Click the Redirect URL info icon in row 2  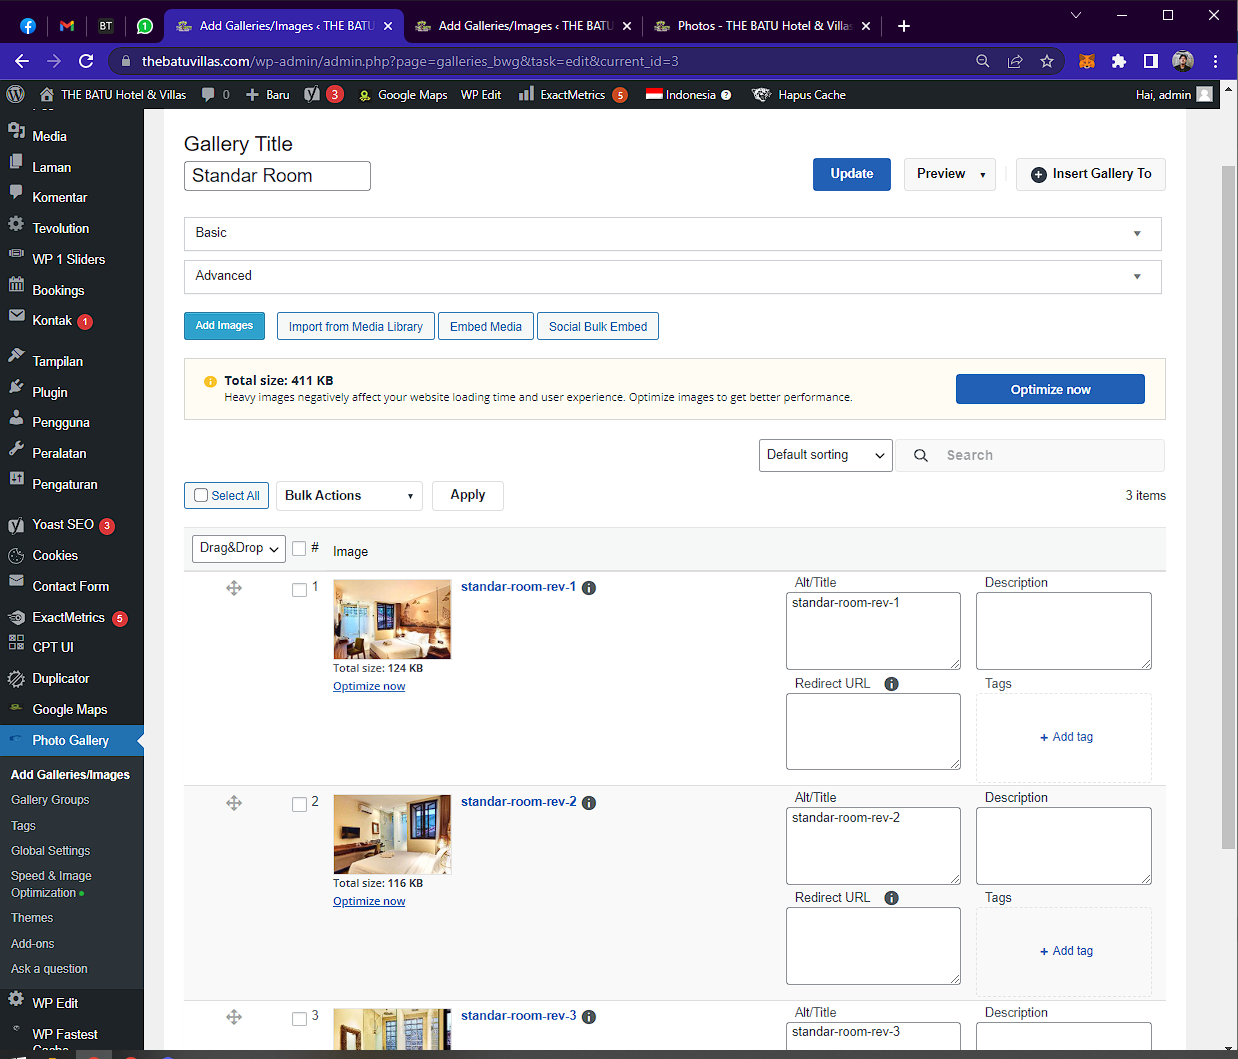pos(891,898)
